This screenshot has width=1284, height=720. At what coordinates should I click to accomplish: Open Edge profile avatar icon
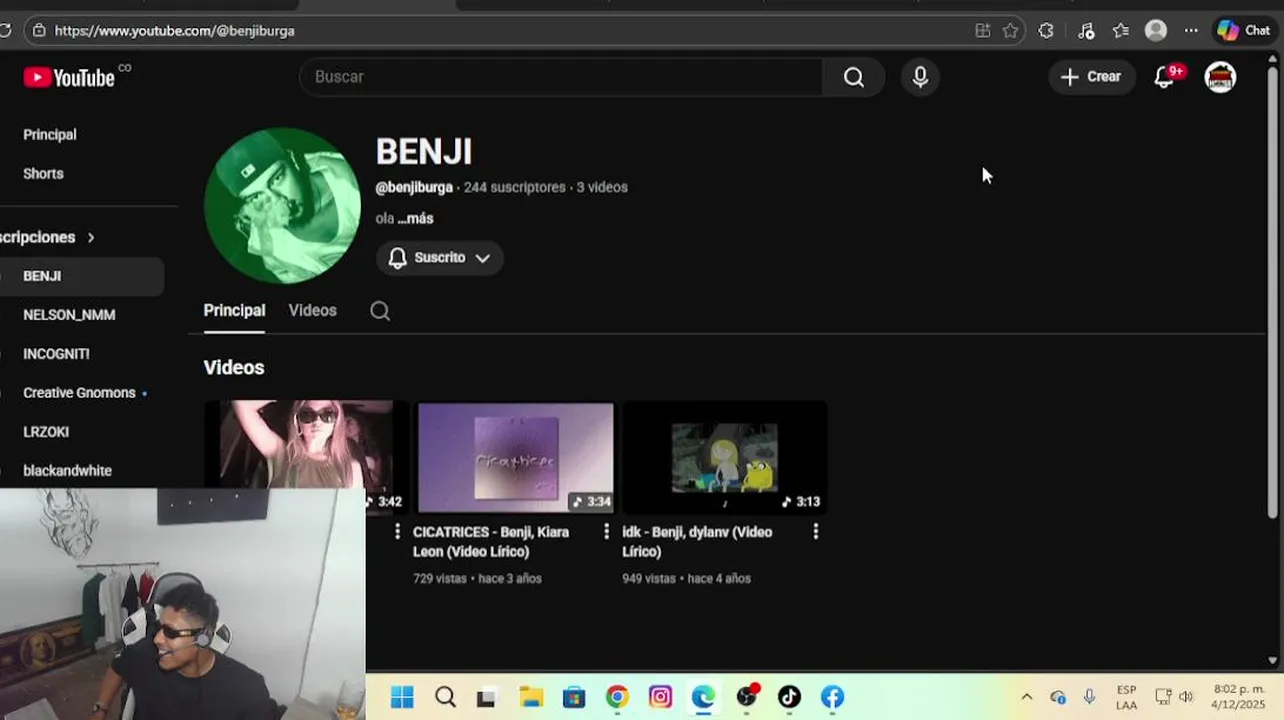pos(1156,31)
